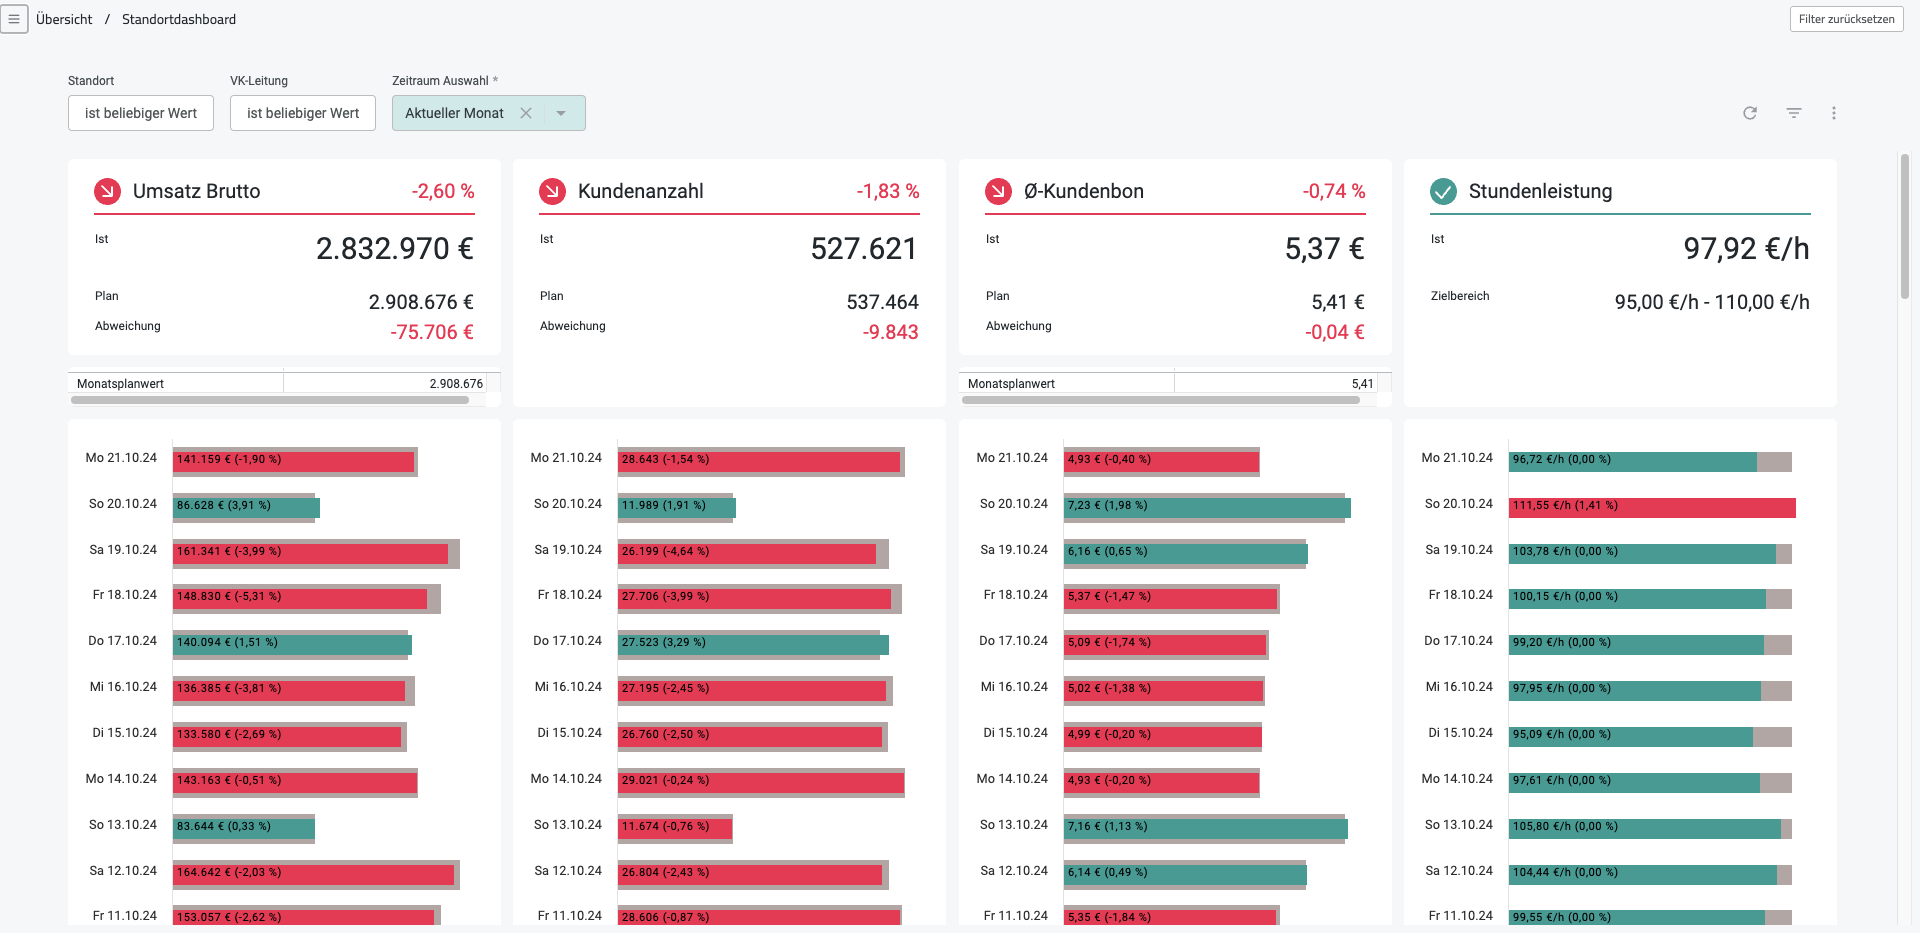The image size is (1920, 933).
Task: Expand the Zeitraum Auswahl dropdown arrow
Action: (561, 113)
